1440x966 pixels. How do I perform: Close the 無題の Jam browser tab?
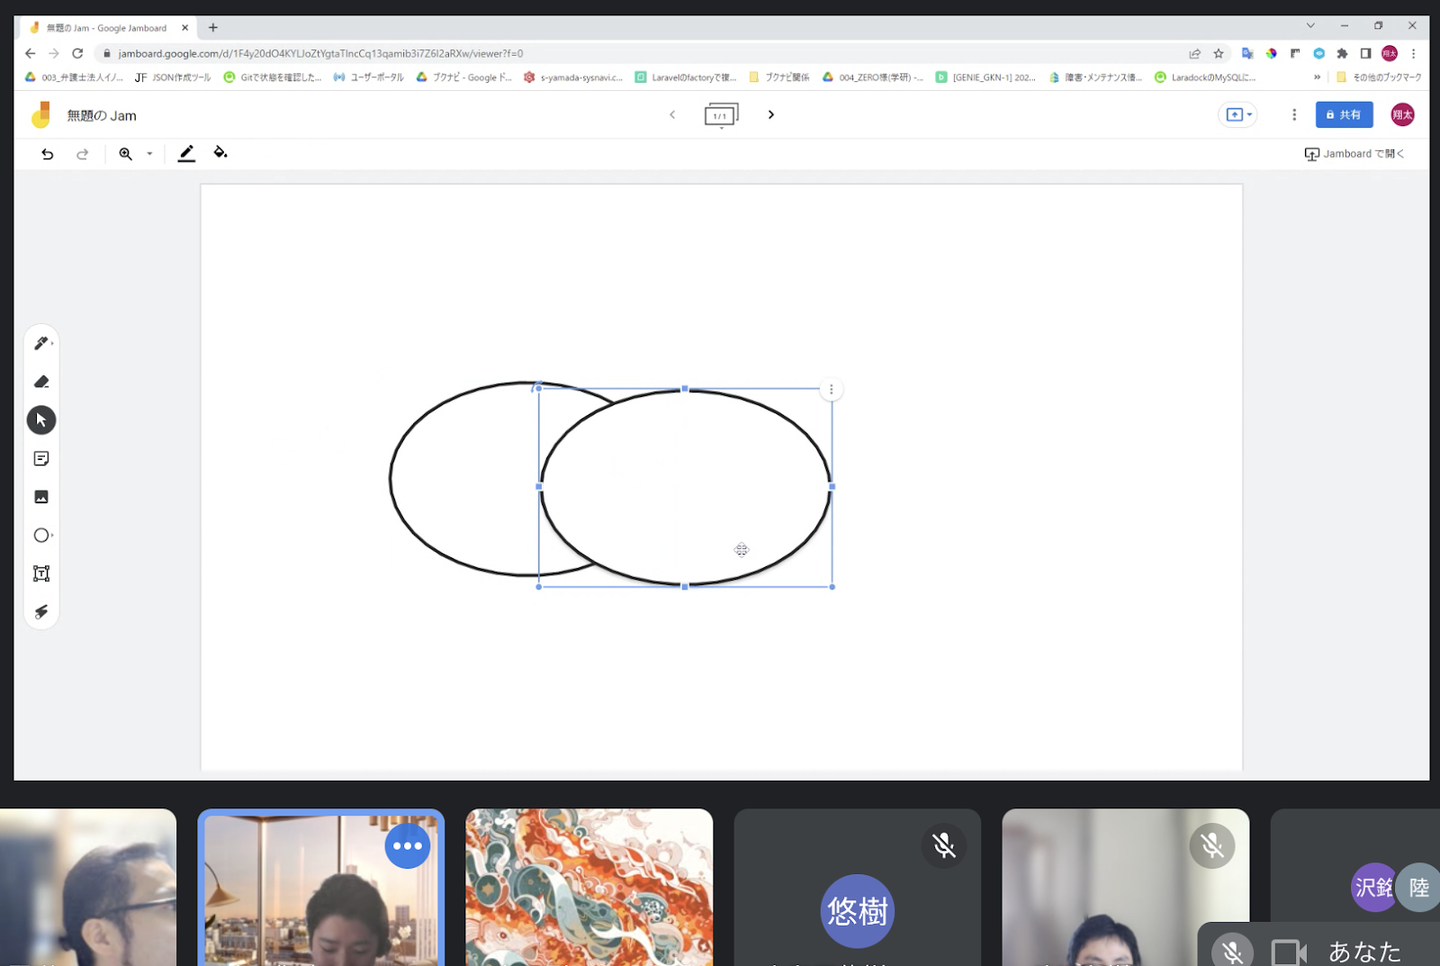coord(185,28)
